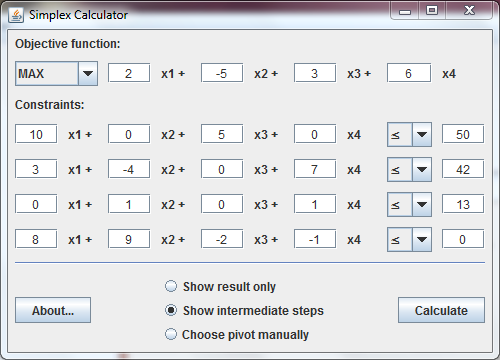Focus the objective x4 coefficient field showing 6
This screenshot has width=500, height=360.
click(x=409, y=73)
